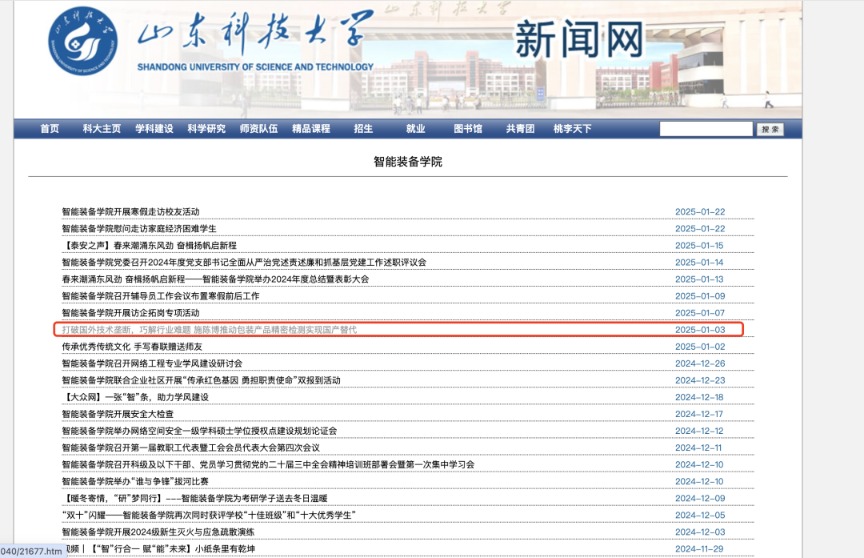
Task: Open the 【大众网】一张"智"条 article
Action: 134,397
